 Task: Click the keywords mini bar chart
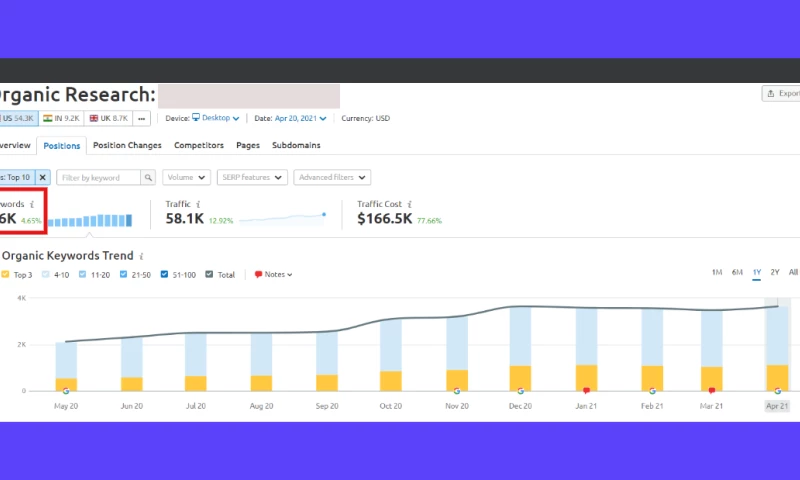tap(90, 220)
